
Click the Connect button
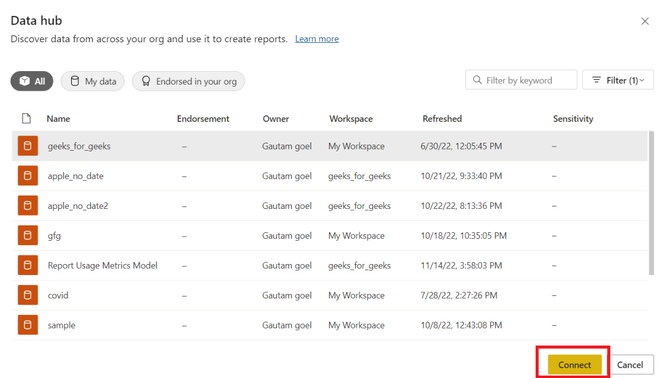pyautogui.click(x=575, y=365)
